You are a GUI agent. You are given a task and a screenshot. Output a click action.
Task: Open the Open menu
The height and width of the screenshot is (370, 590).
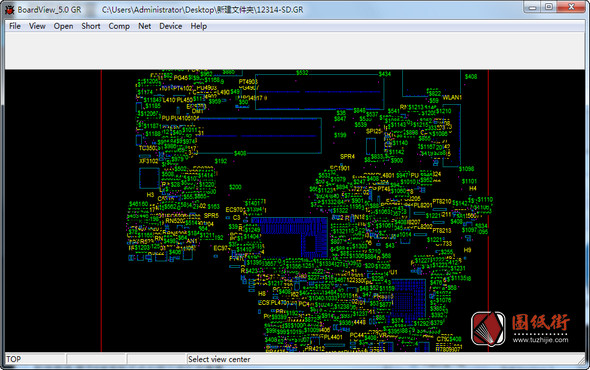[x=63, y=26]
